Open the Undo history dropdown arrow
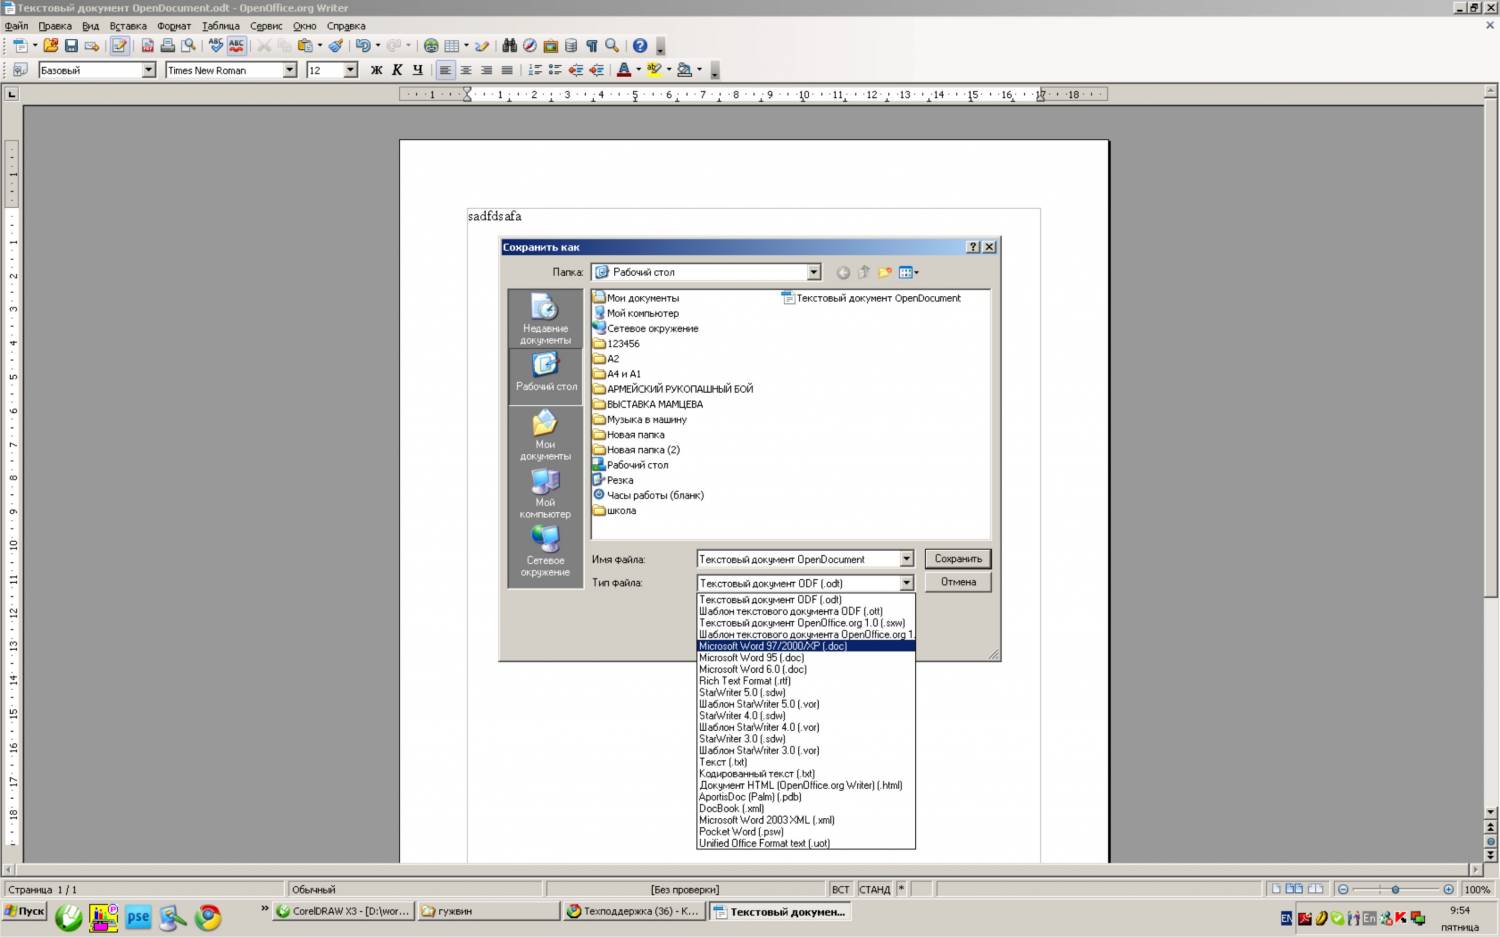 [x=377, y=45]
